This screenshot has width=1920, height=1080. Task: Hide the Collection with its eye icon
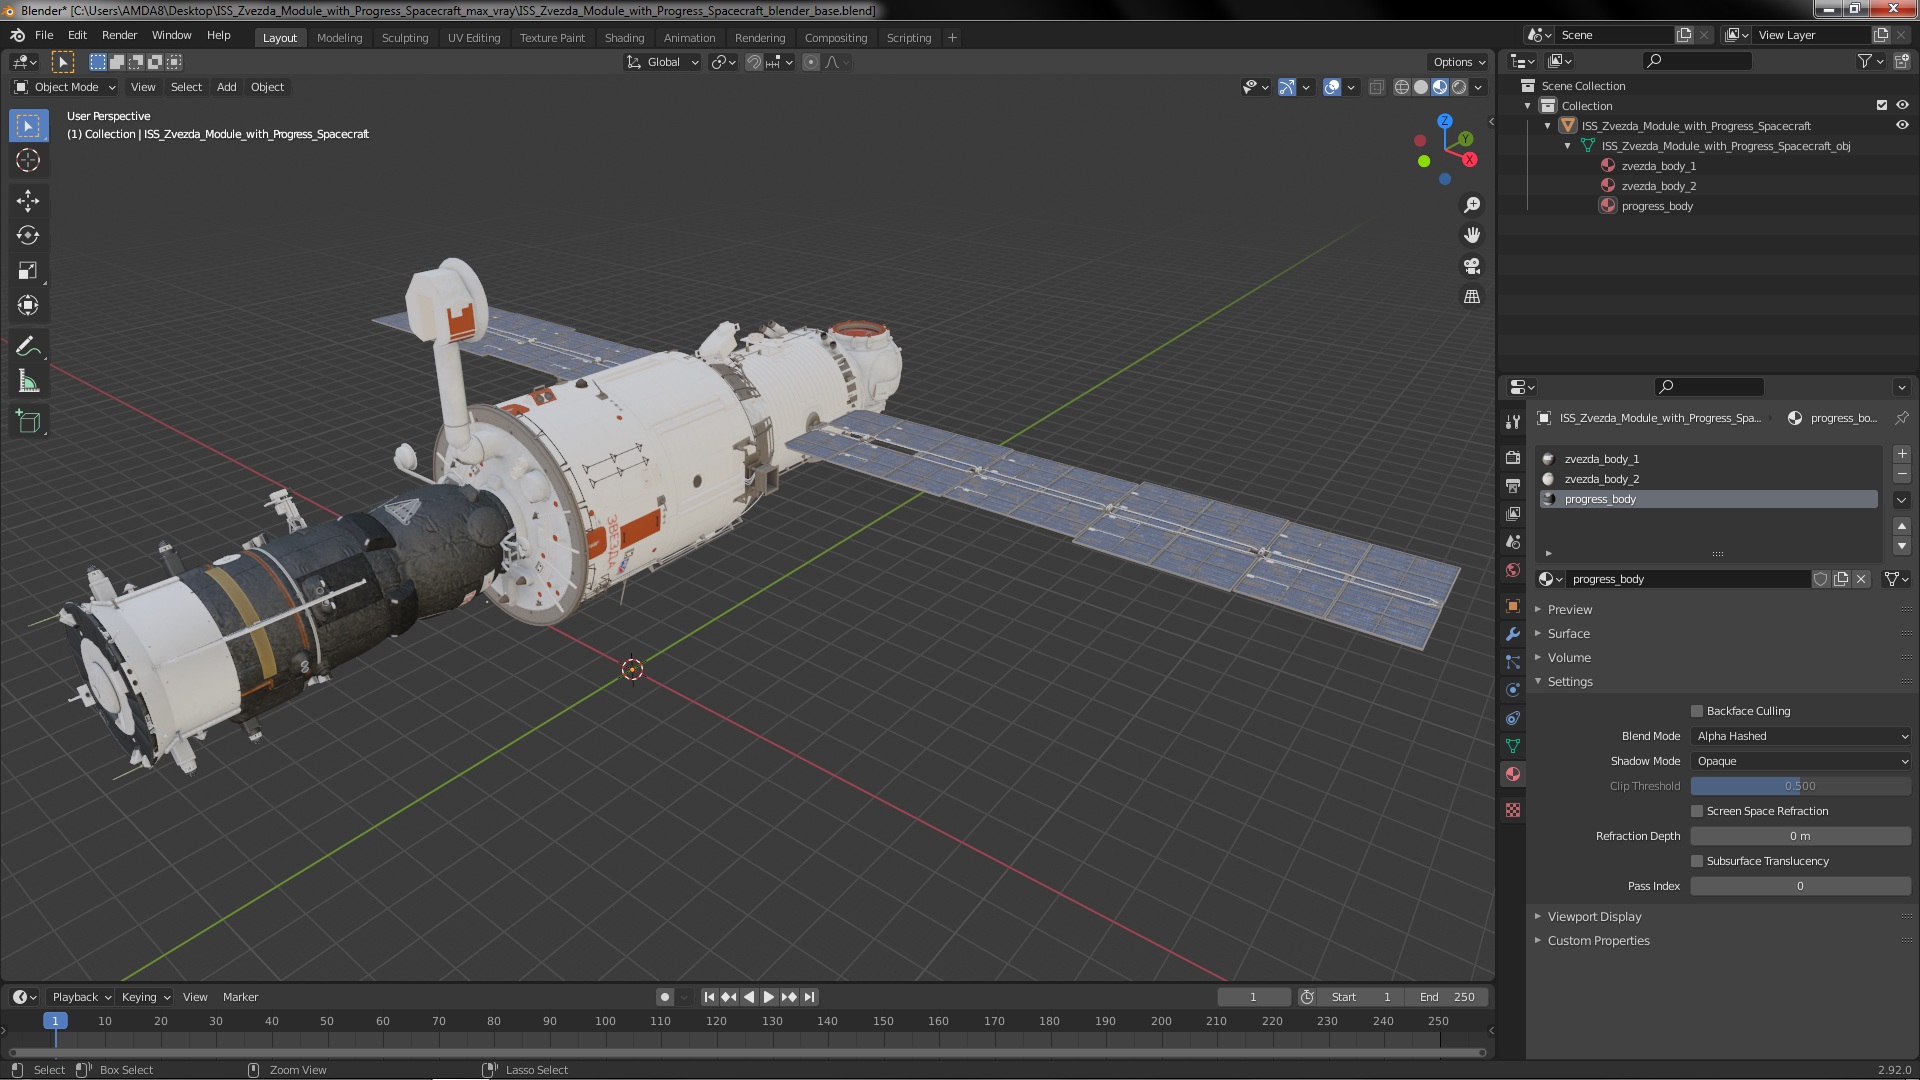1902,105
